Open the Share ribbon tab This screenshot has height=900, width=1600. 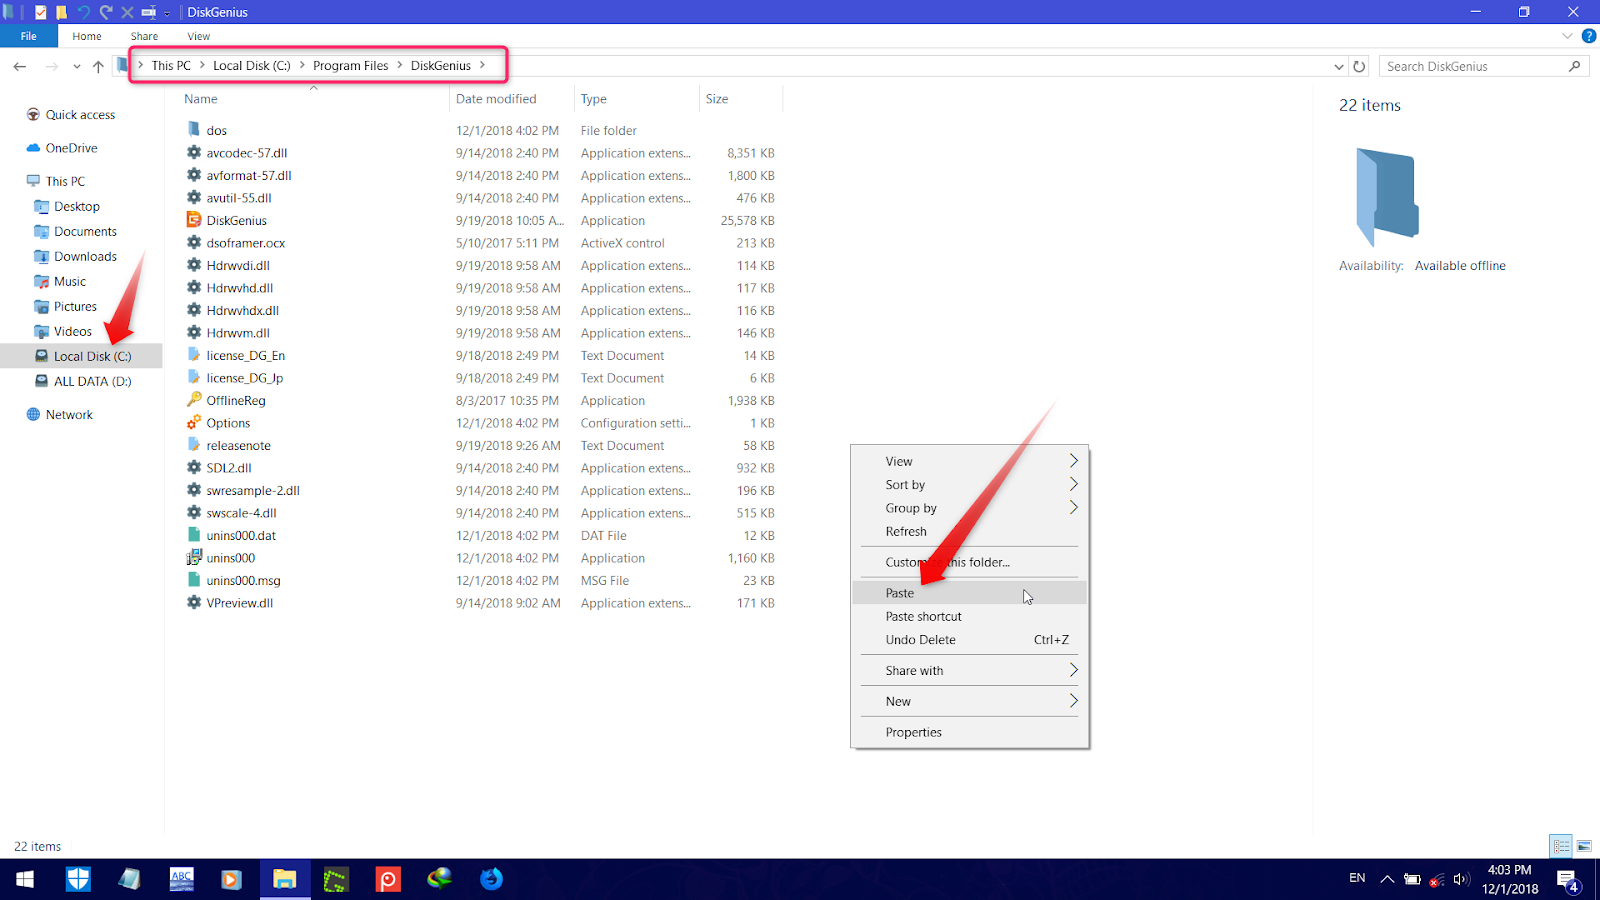point(144,36)
